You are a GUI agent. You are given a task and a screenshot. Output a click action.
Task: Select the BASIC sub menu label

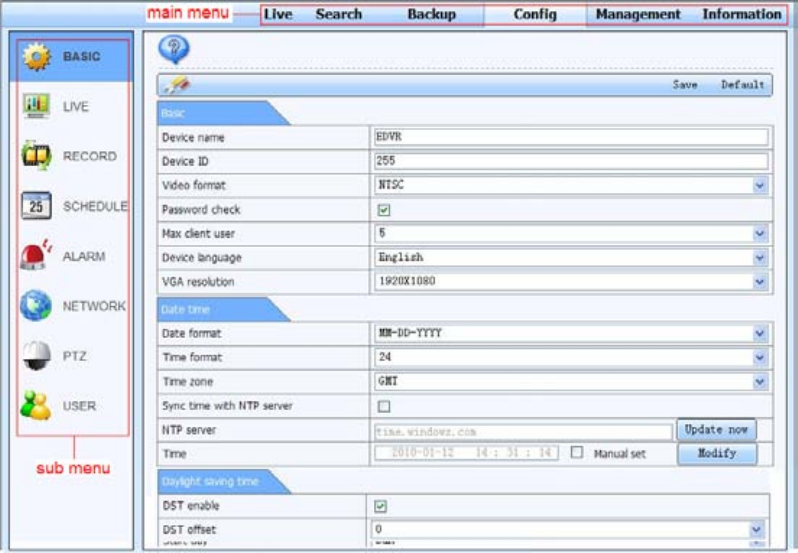pyautogui.click(x=81, y=56)
